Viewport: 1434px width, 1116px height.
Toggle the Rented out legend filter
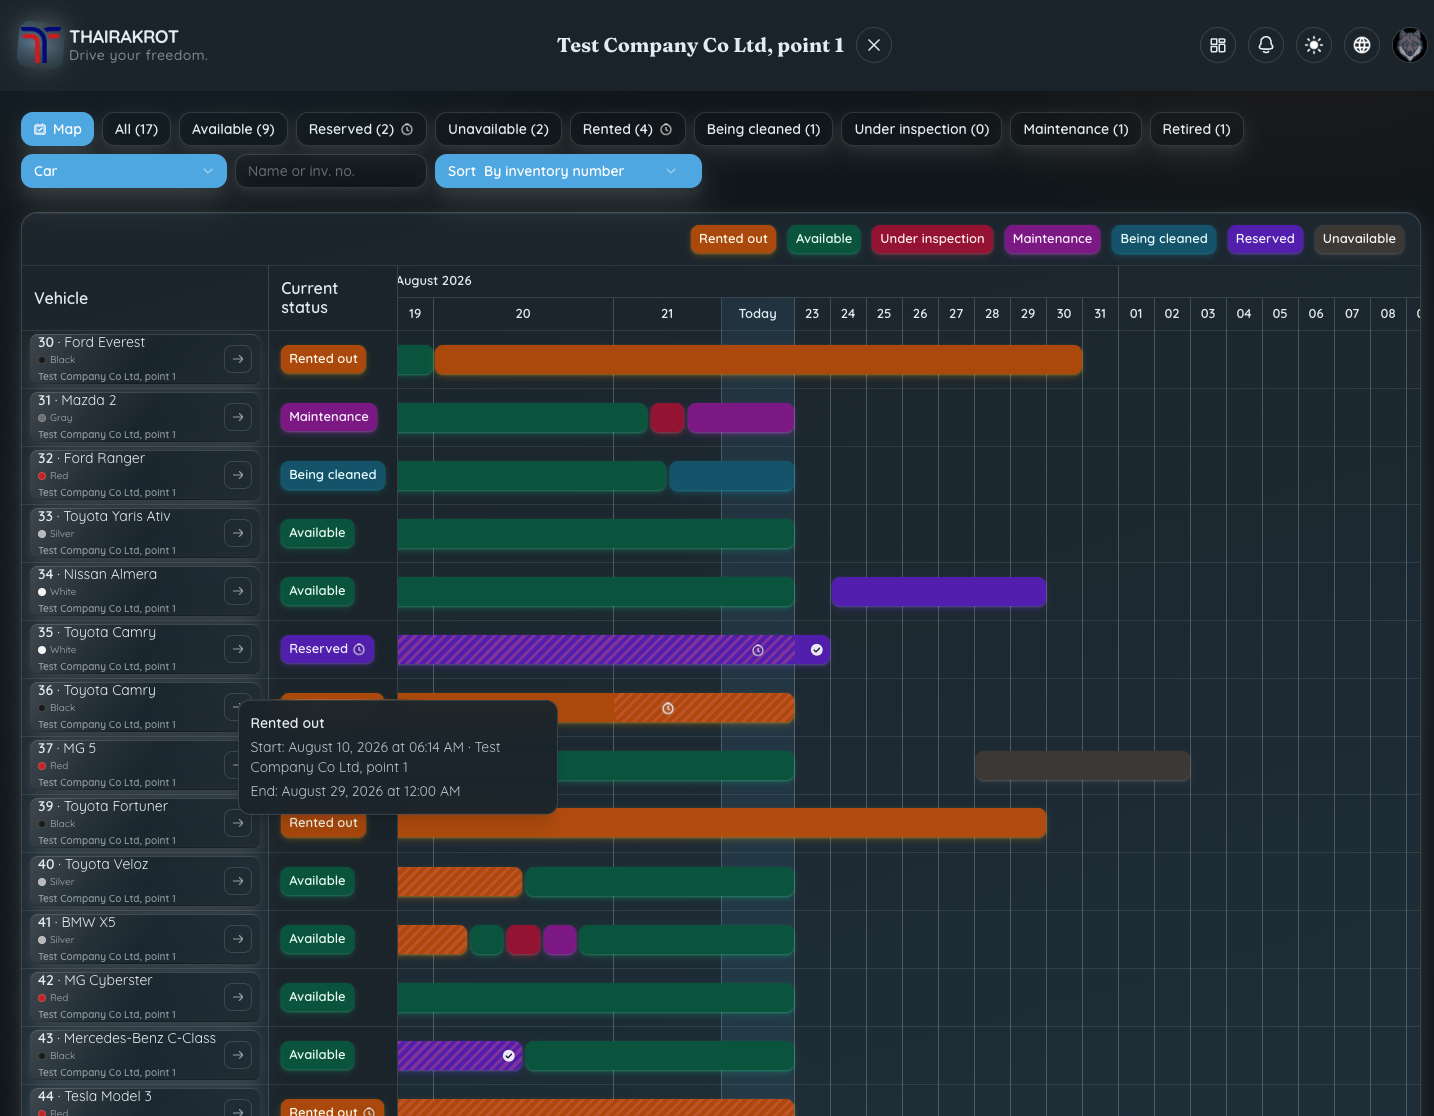click(x=733, y=239)
